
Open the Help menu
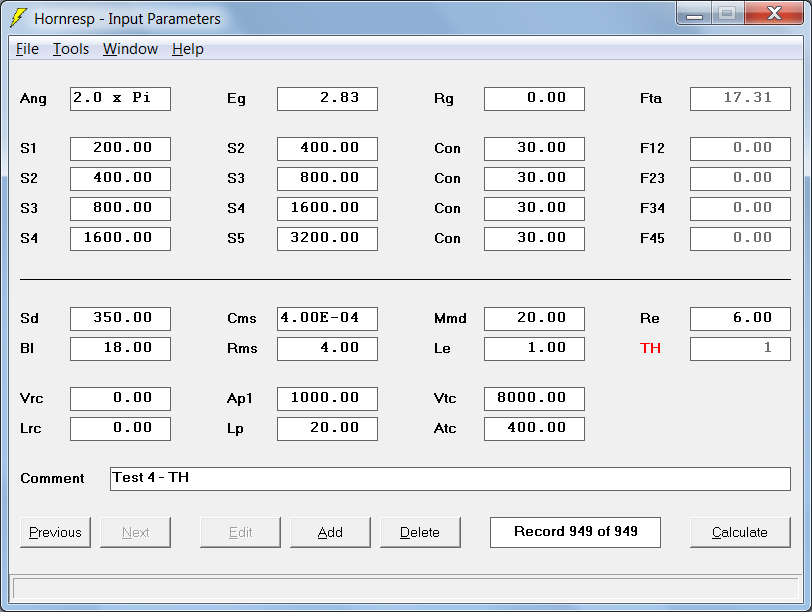(187, 49)
